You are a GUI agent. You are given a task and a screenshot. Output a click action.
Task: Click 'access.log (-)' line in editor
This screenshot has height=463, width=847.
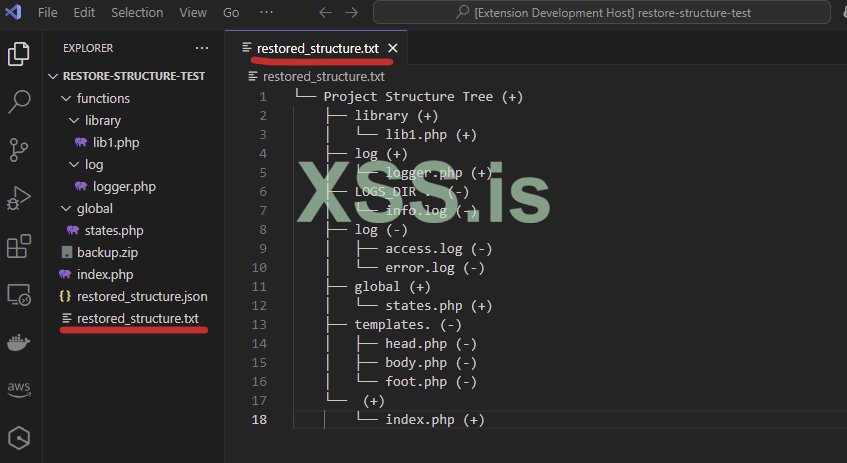(x=438, y=249)
